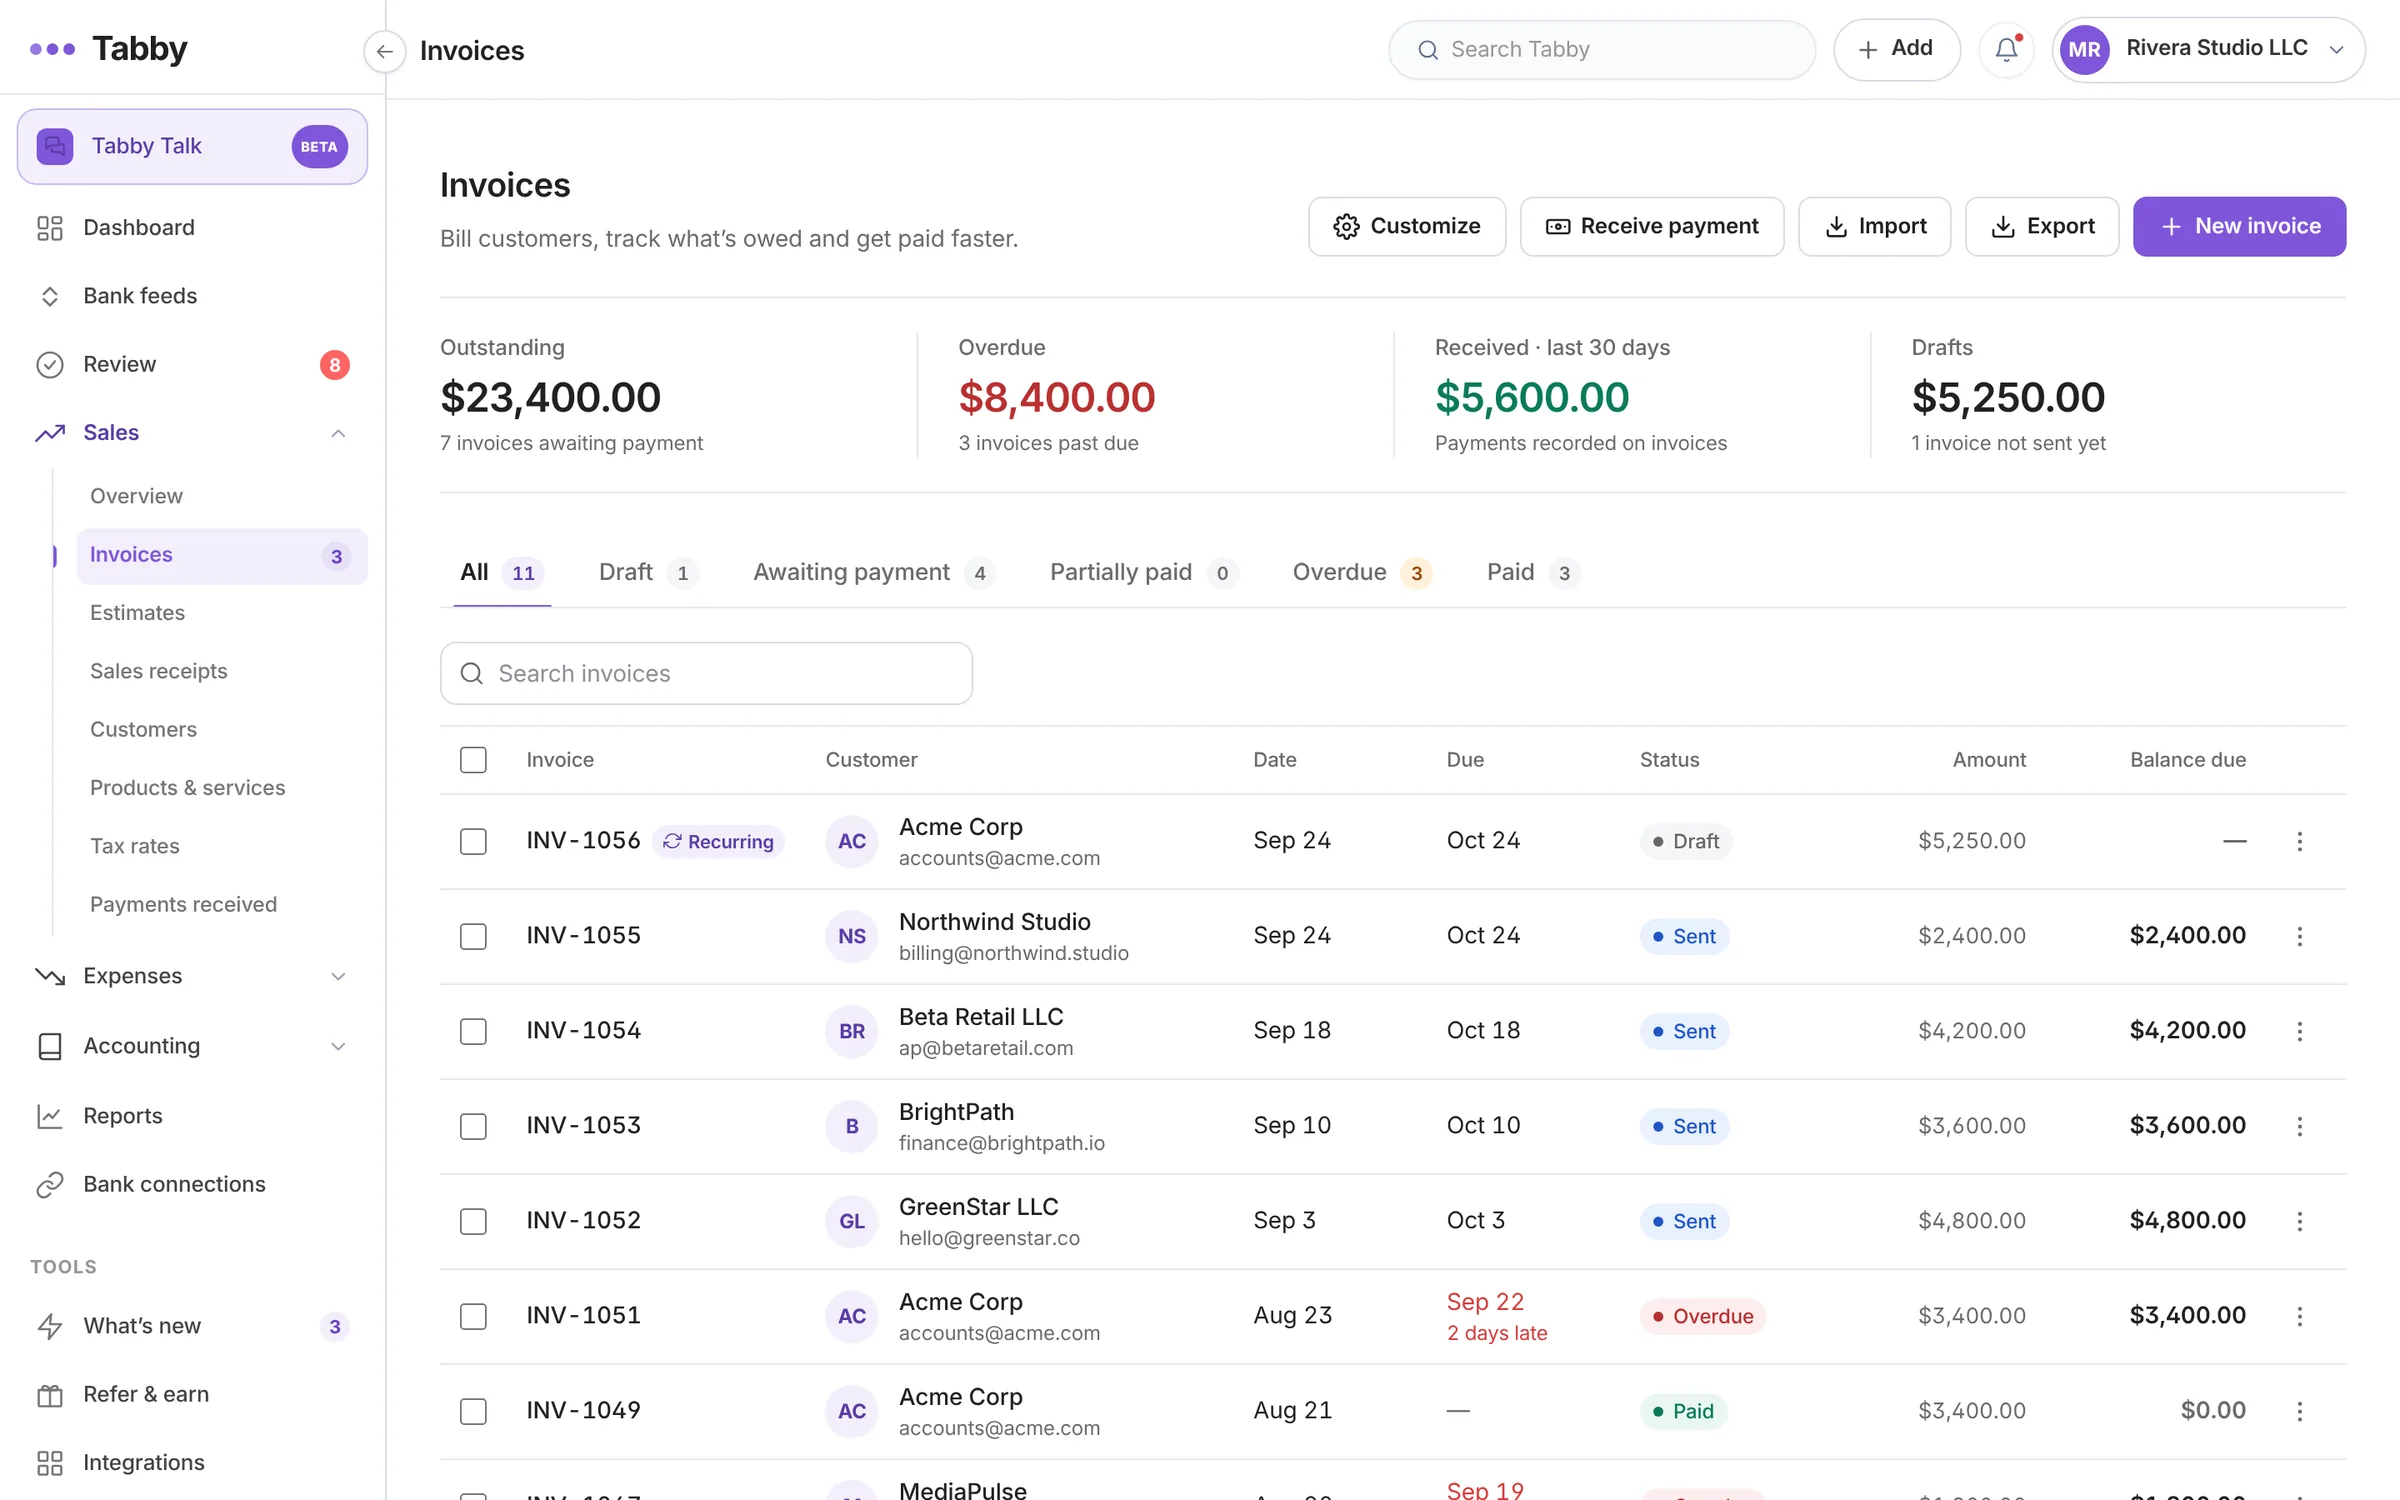
Task: Select the INV-1052 checkbox
Action: 473,1221
